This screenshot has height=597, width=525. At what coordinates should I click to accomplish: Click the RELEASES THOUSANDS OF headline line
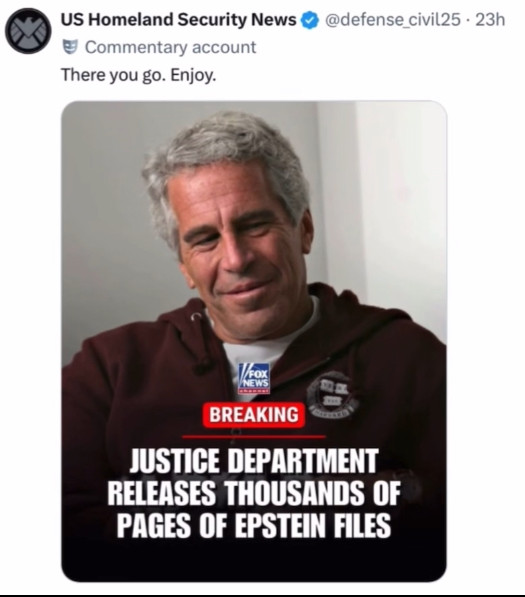[x=254, y=493]
